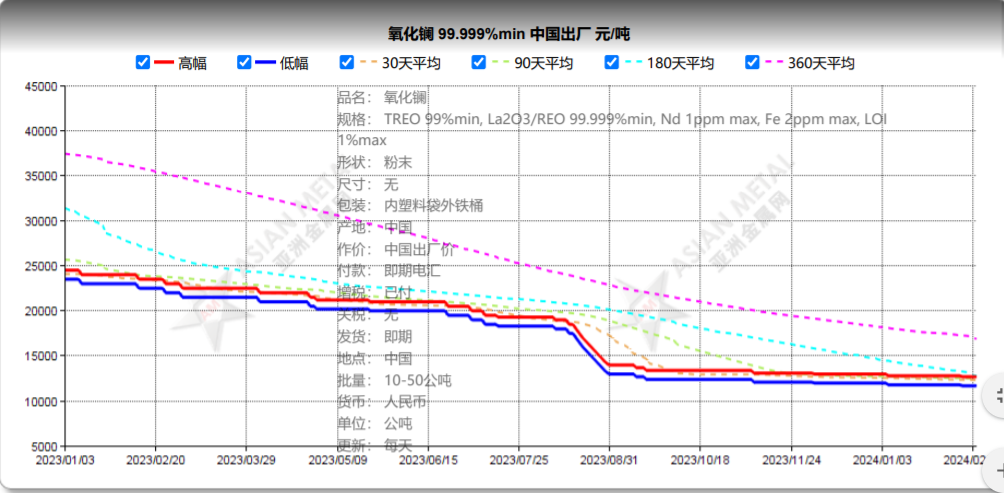Click the 2023/08/31 date label on x-axis
The height and width of the screenshot is (493, 1004).
pyautogui.click(x=609, y=460)
